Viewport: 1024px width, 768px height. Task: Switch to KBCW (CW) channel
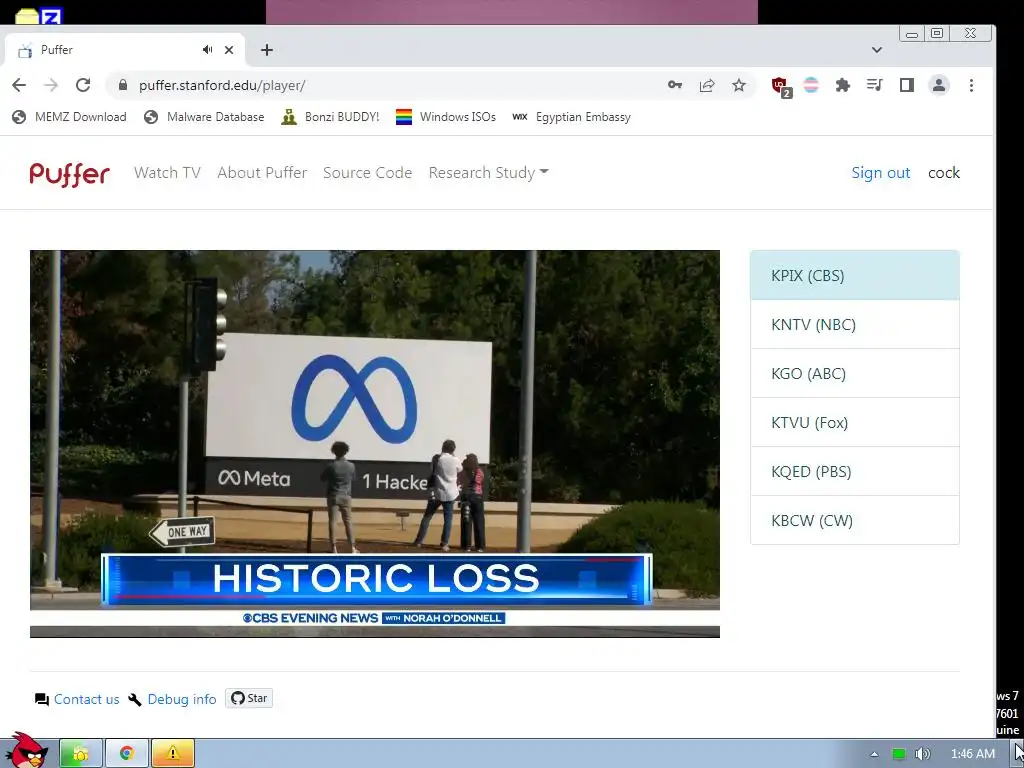point(855,520)
